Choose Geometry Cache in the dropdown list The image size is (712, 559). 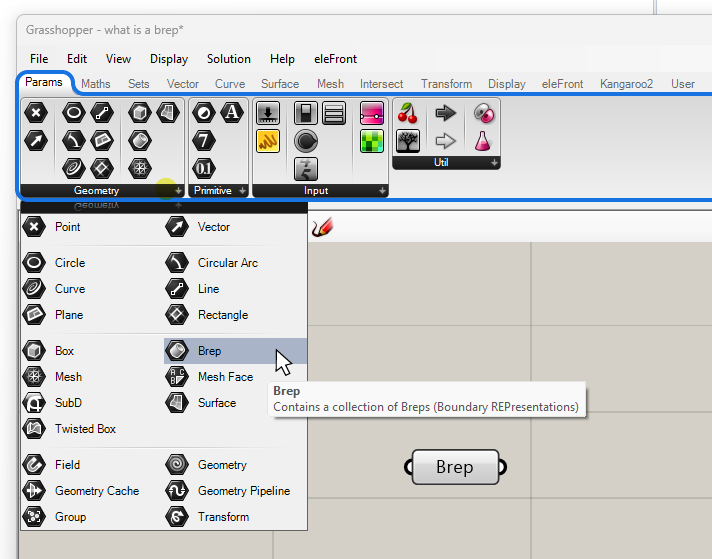pyautogui.click(x=92, y=490)
